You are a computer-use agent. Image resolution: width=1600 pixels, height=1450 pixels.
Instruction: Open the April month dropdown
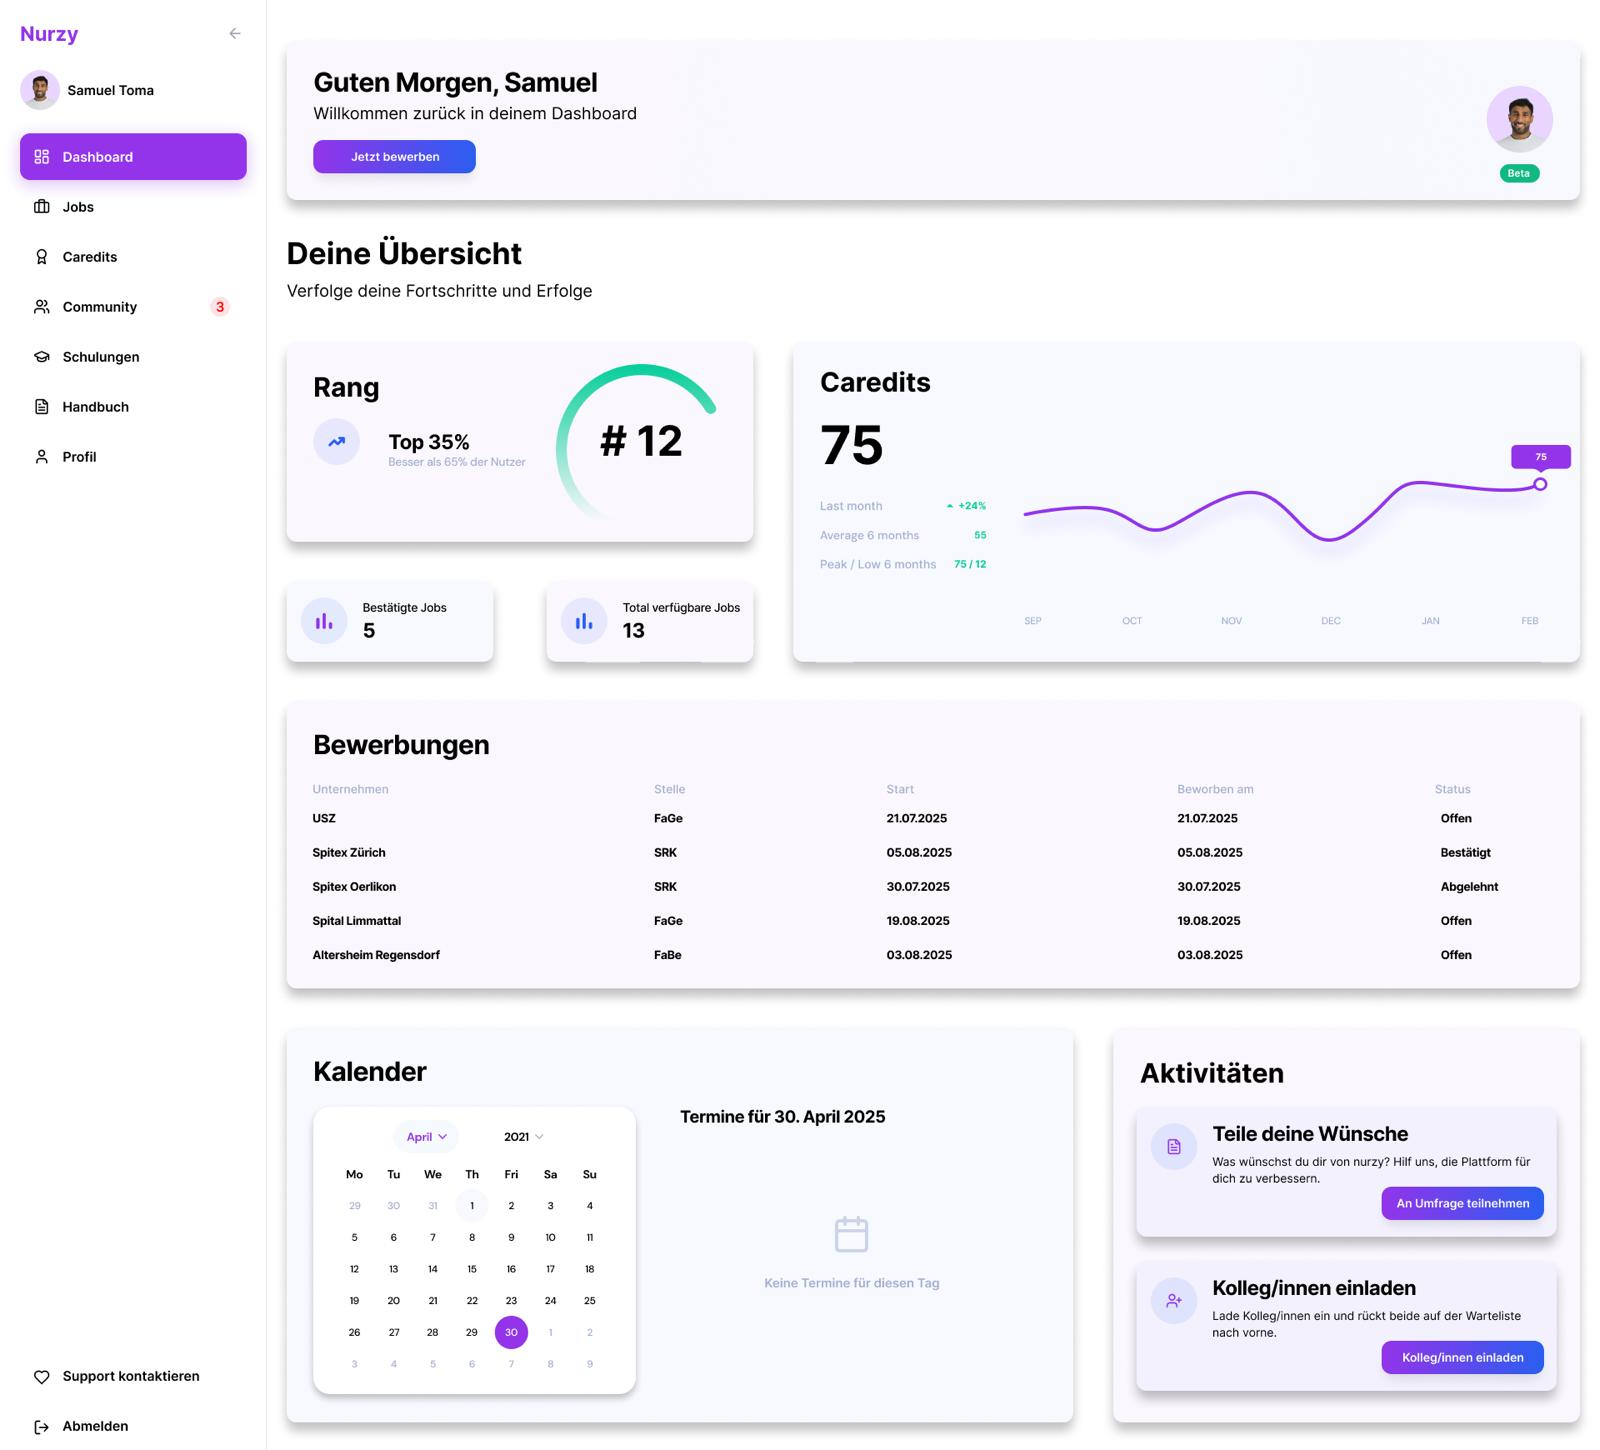(426, 1137)
